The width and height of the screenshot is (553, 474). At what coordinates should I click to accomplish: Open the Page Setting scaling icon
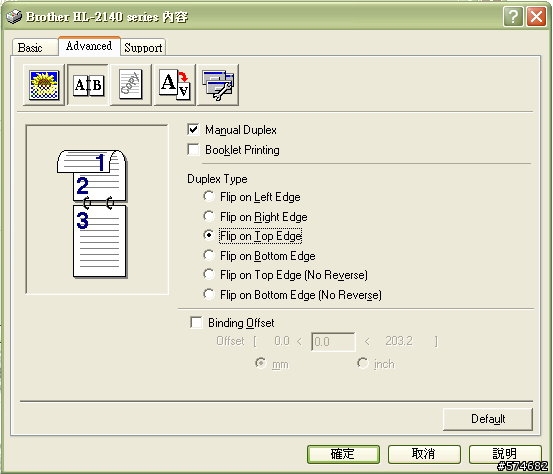tap(175, 85)
